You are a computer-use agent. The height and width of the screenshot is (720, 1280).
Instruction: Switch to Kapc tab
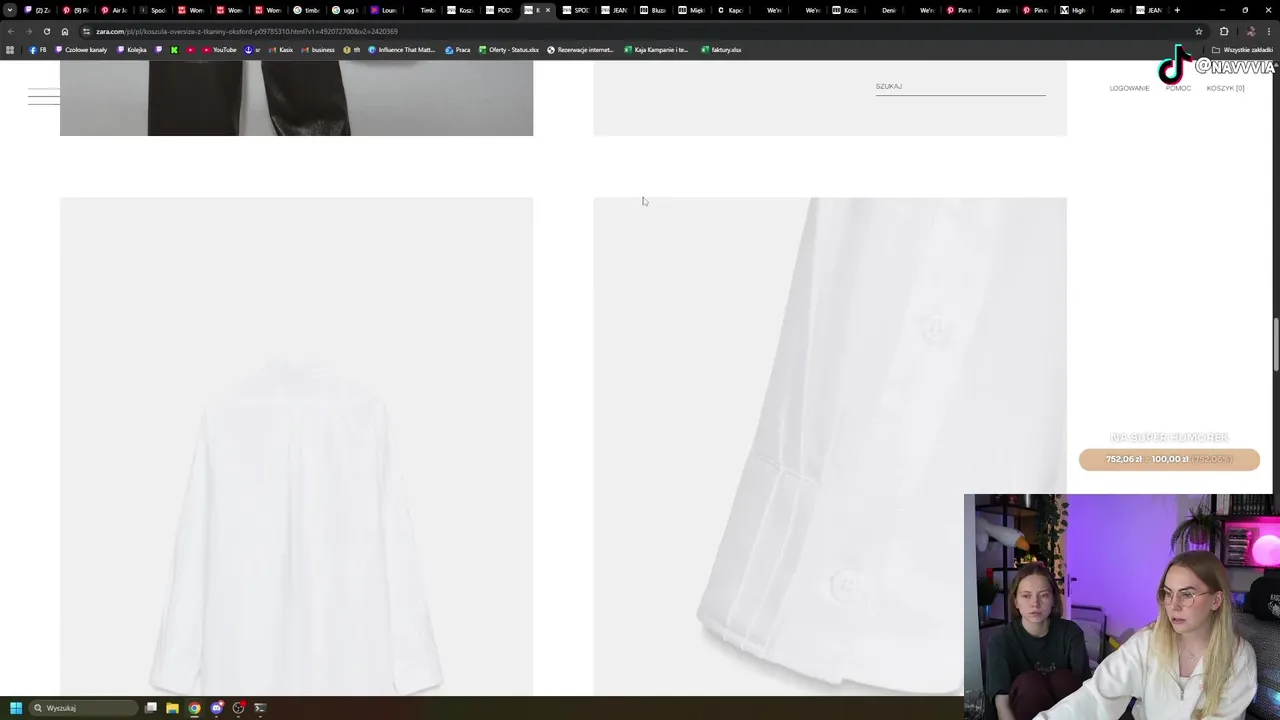pos(730,10)
